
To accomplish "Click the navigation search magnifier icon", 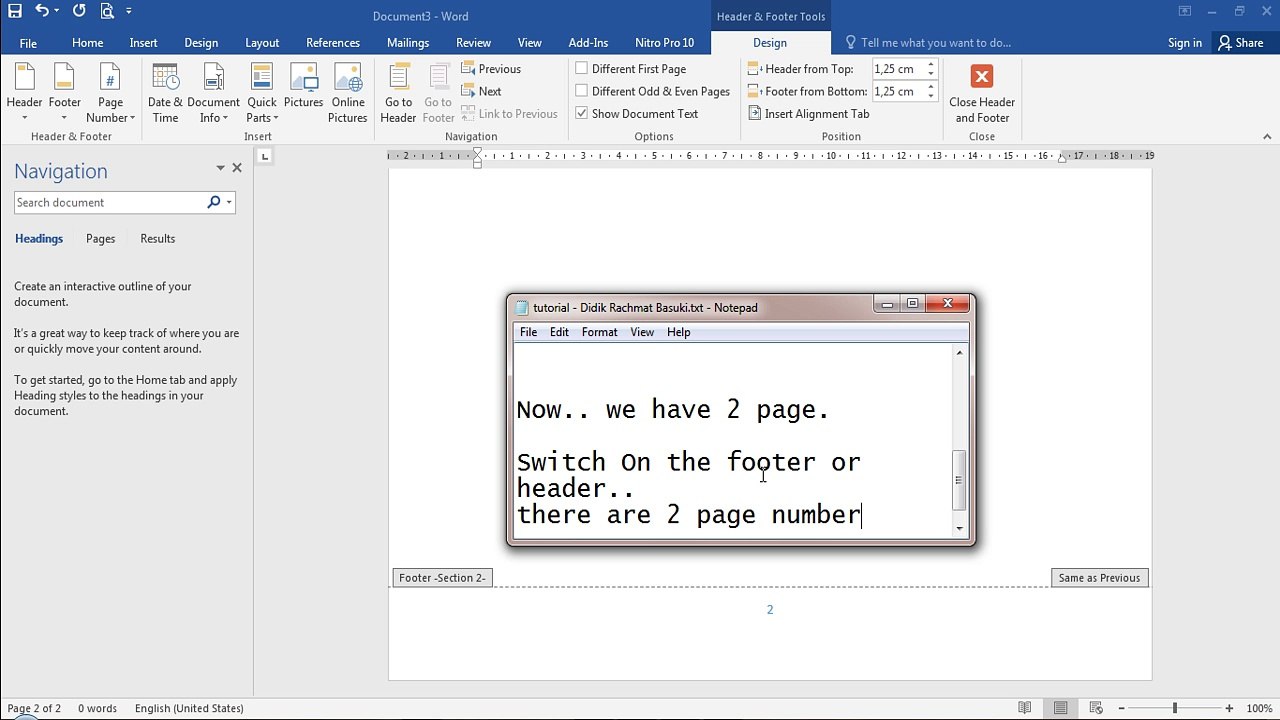I will [x=213, y=202].
